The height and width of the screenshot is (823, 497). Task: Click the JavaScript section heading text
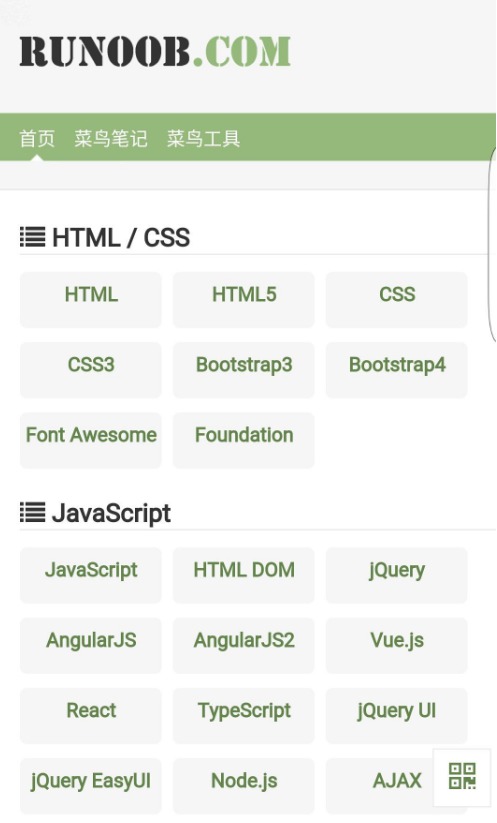111,513
